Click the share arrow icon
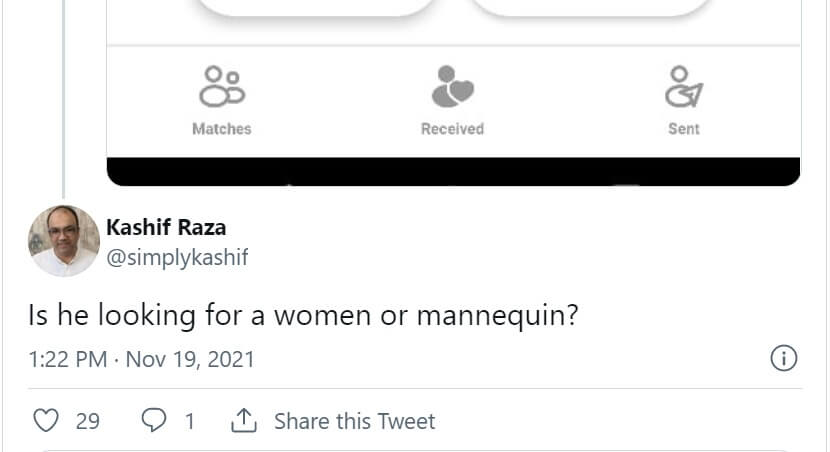 [x=244, y=421]
